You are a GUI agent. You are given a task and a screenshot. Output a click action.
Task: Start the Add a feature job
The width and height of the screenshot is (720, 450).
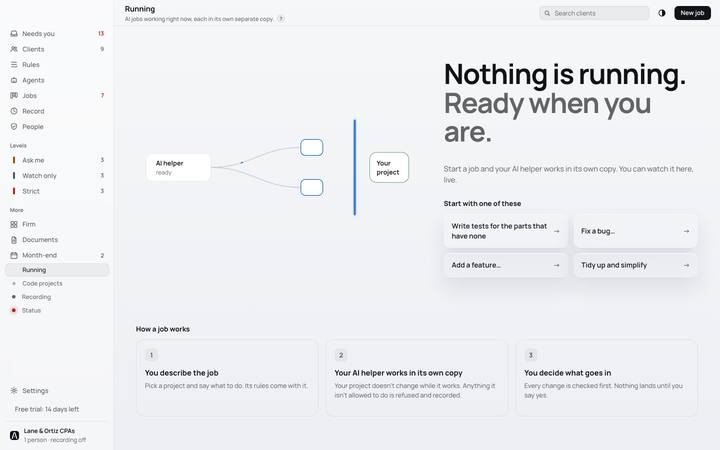506,265
